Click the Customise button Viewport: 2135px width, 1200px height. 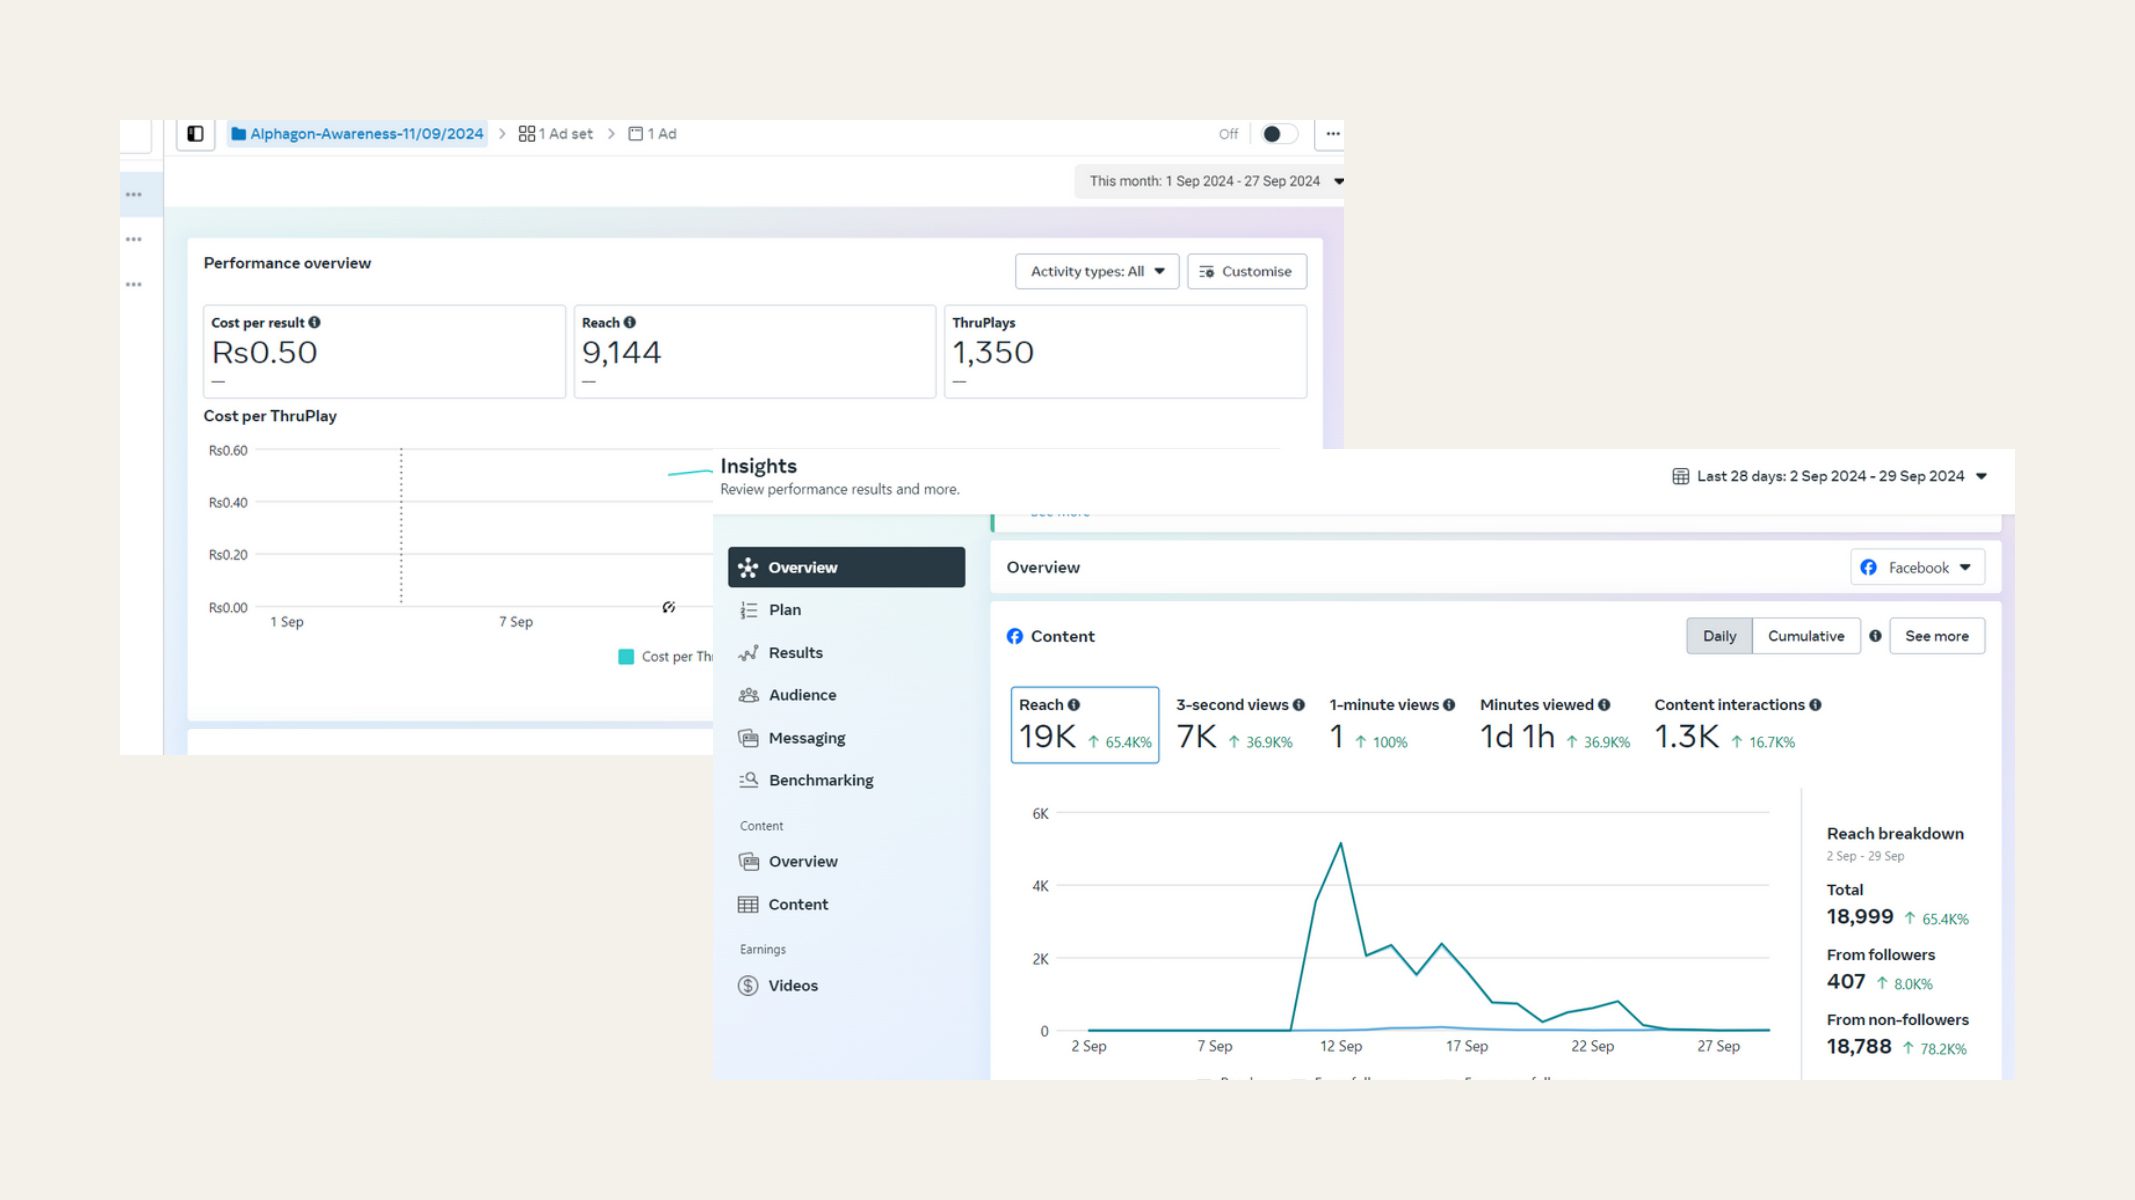click(1246, 272)
